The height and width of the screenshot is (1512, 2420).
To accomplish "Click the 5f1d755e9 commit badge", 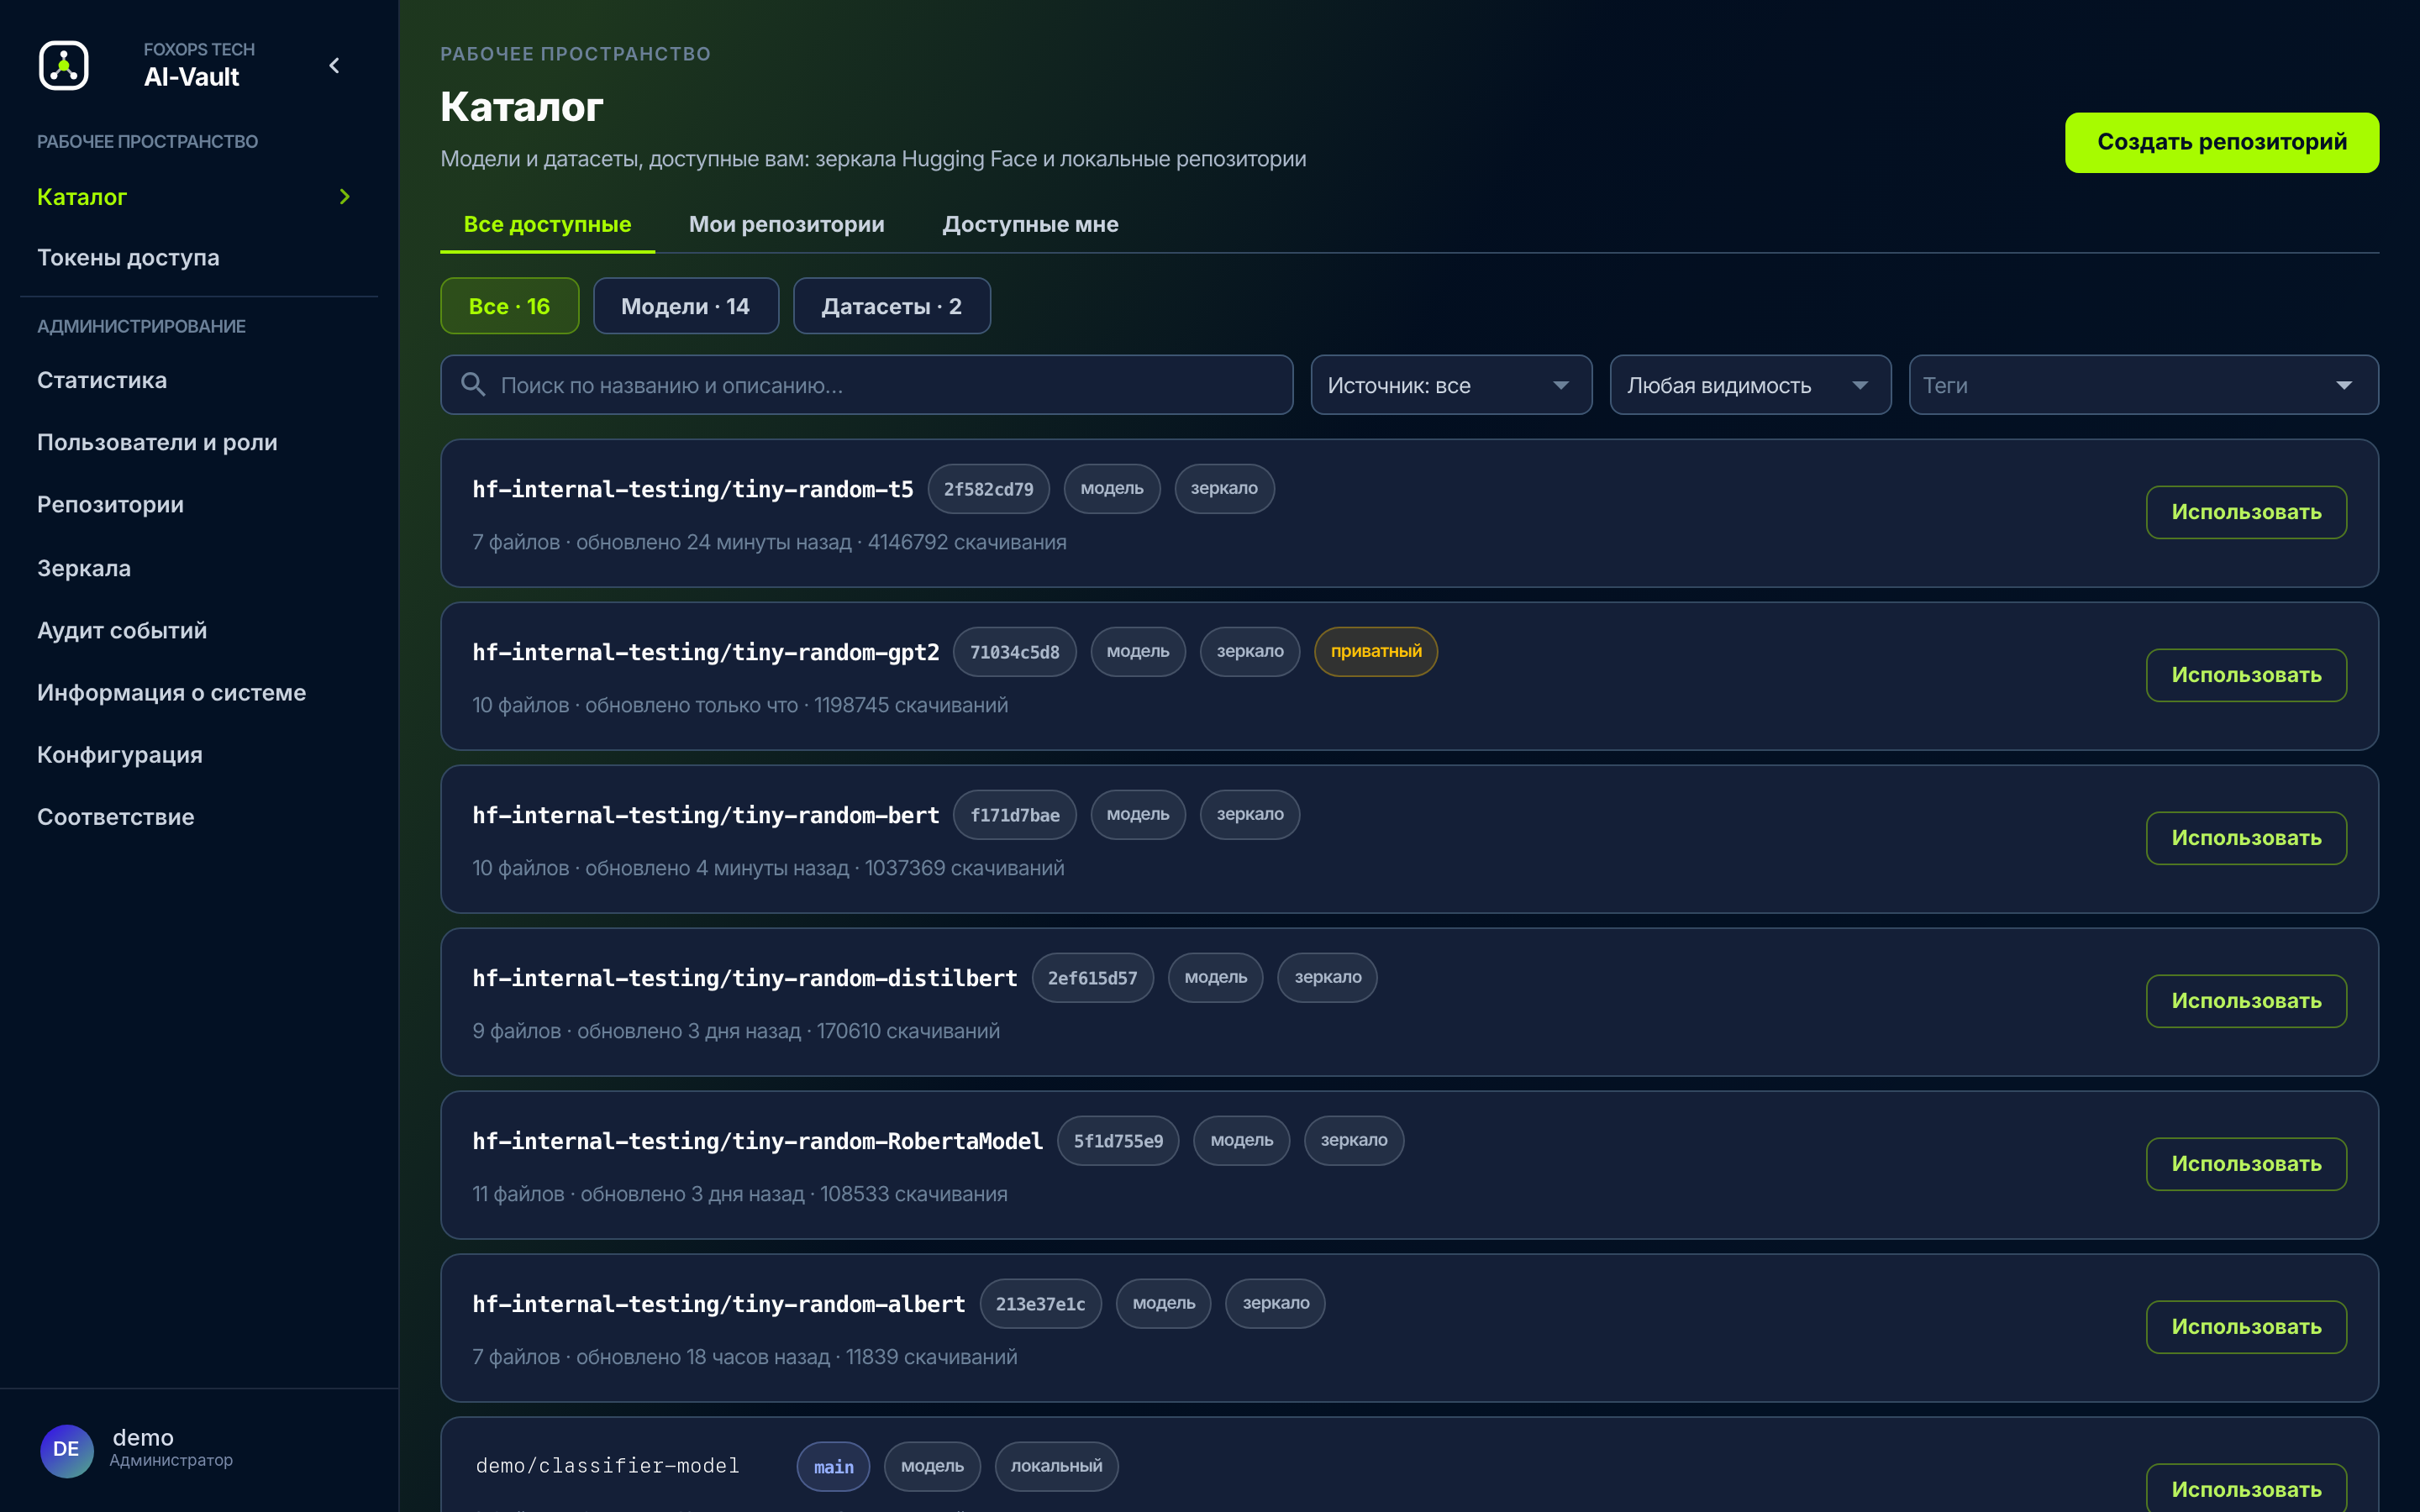I will (x=1118, y=1141).
